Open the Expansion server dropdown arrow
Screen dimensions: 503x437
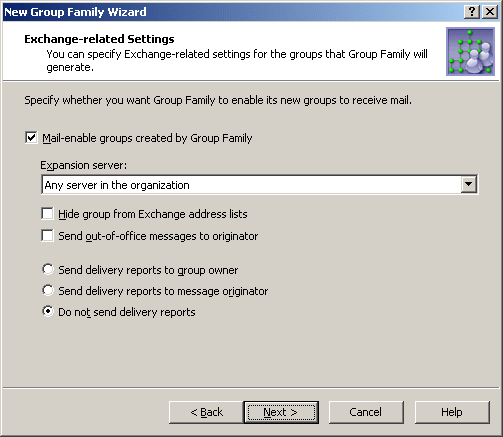(469, 184)
